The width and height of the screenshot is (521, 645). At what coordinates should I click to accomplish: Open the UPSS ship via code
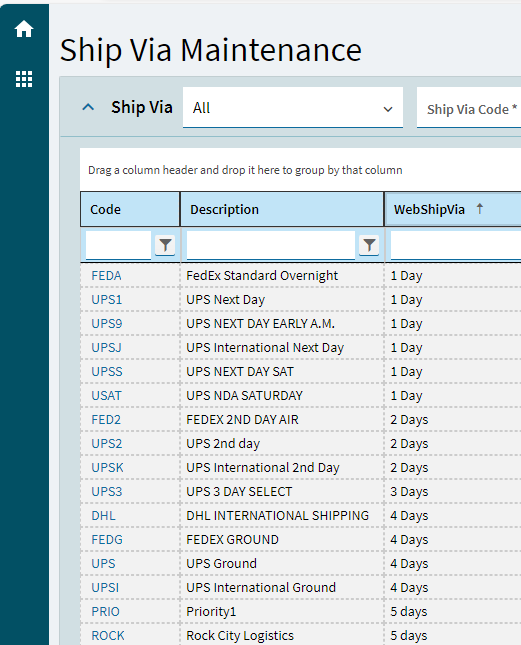pyautogui.click(x=107, y=371)
